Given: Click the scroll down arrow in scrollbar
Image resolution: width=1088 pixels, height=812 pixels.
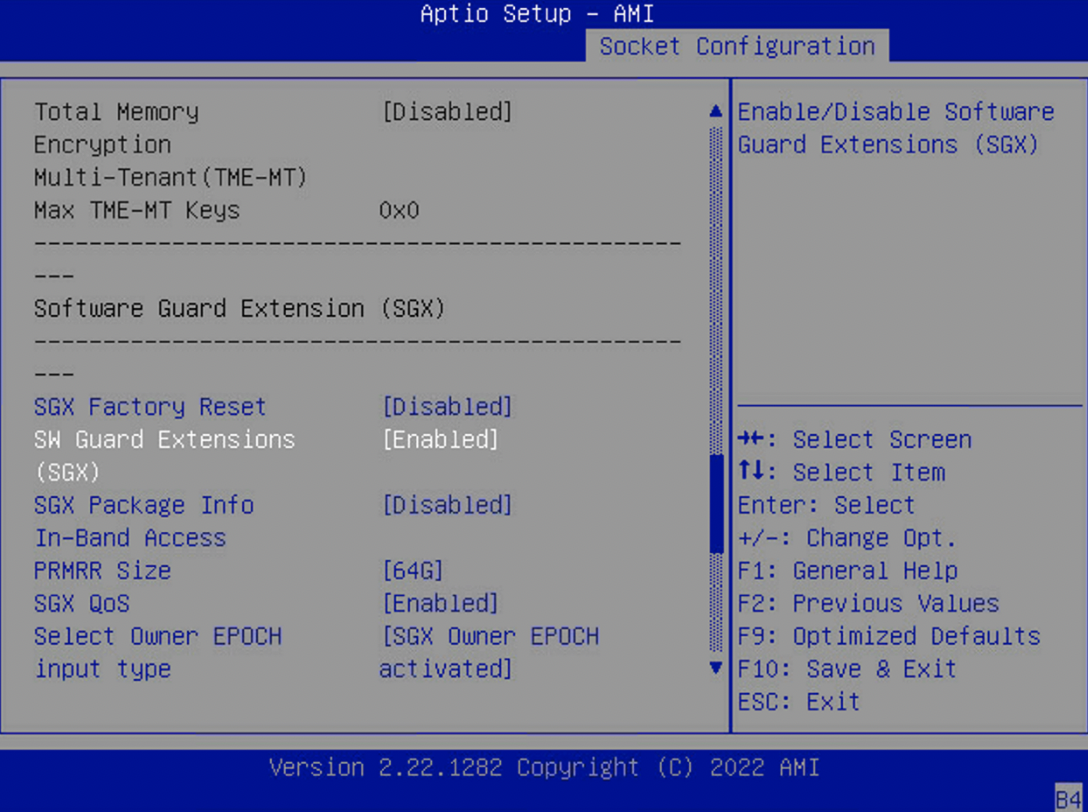Looking at the screenshot, I should (715, 667).
